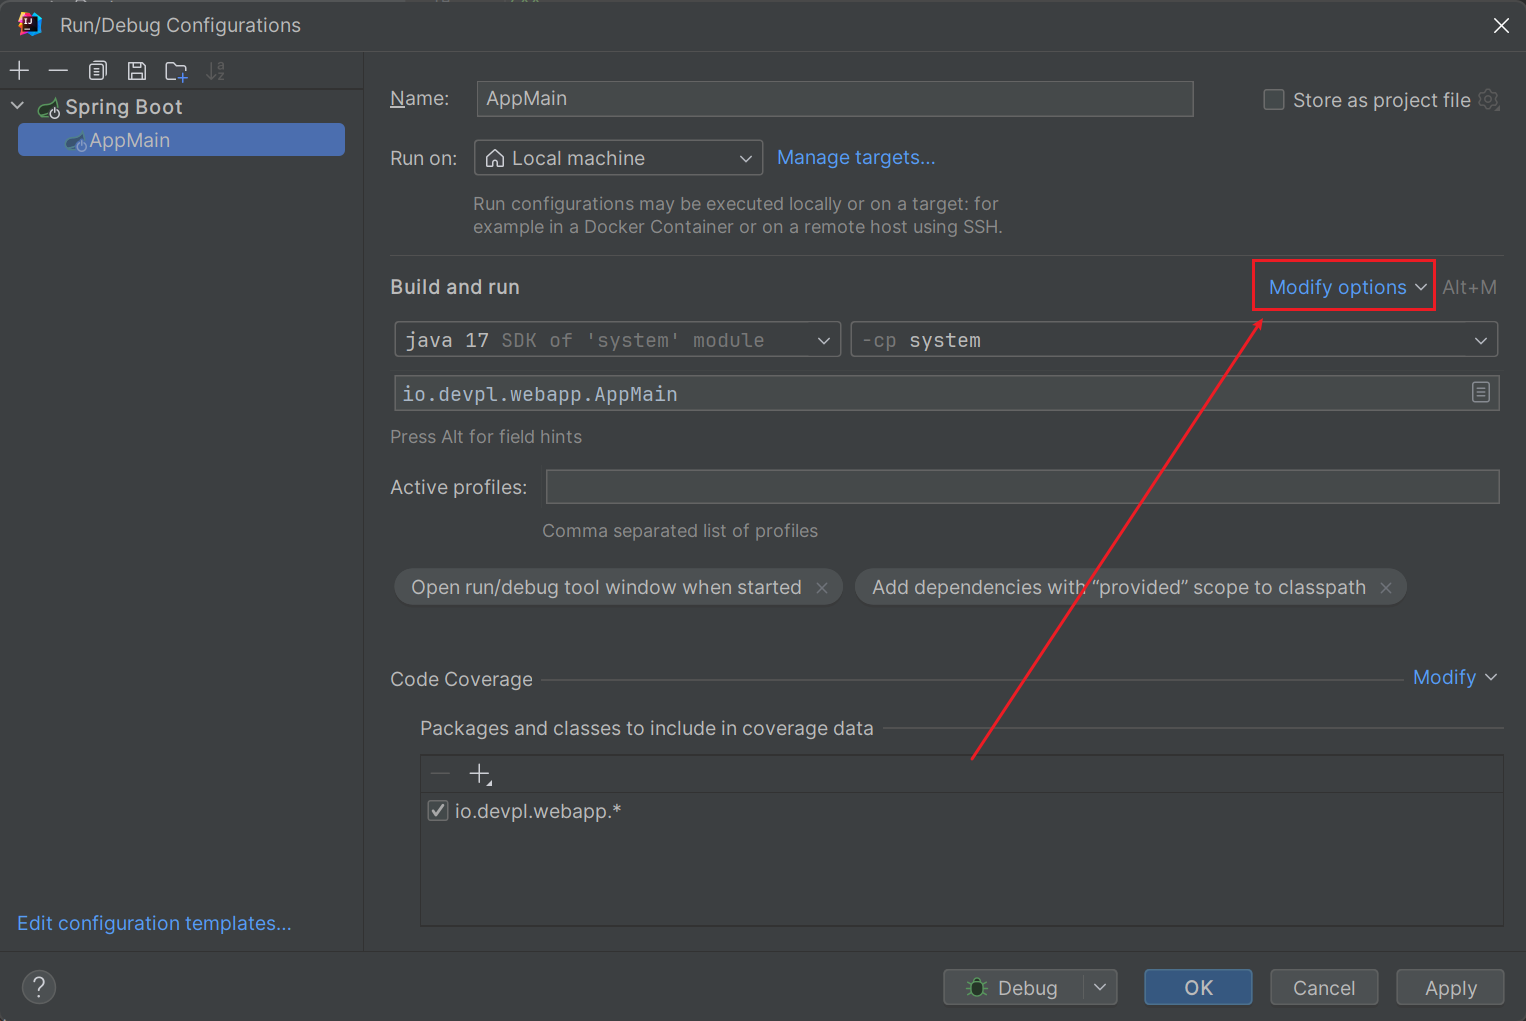Open the -cp system classpath dropdown
This screenshot has width=1526, height=1021.
click(x=1174, y=340)
